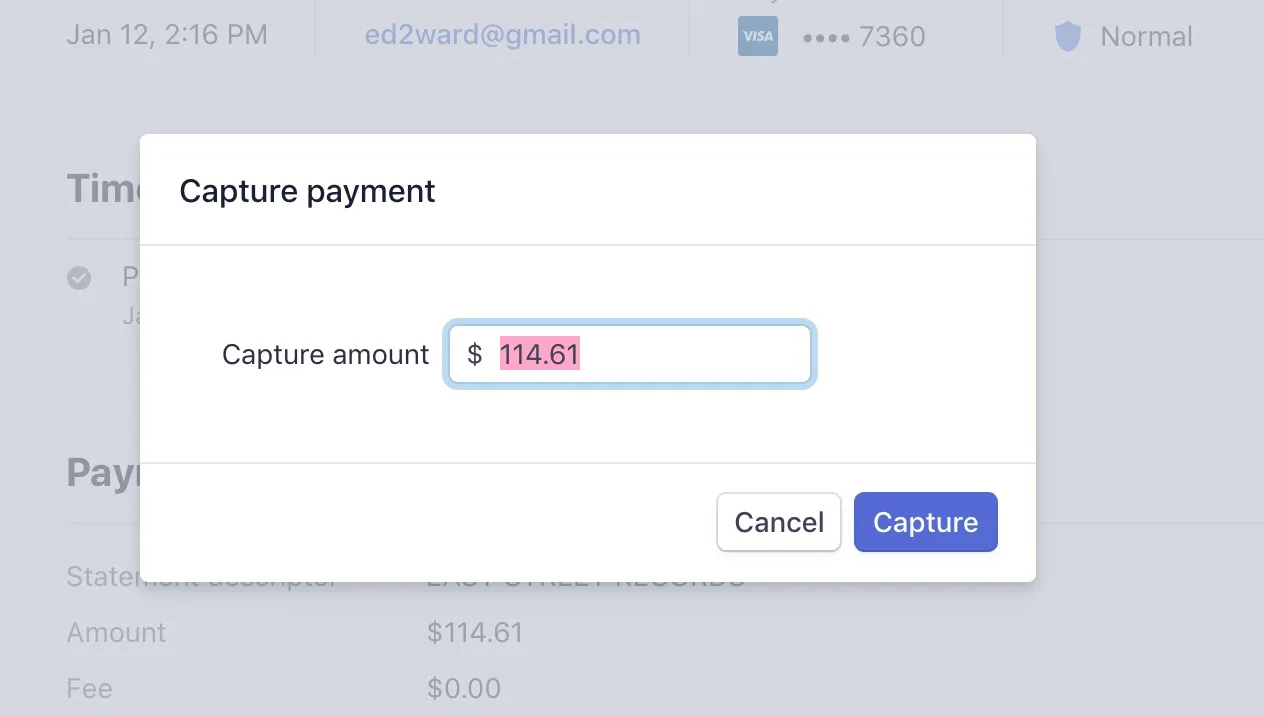The width and height of the screenshot is (1264, 716).
Task: Select the $114.61 amount in payment details
Action: point(474,633)
